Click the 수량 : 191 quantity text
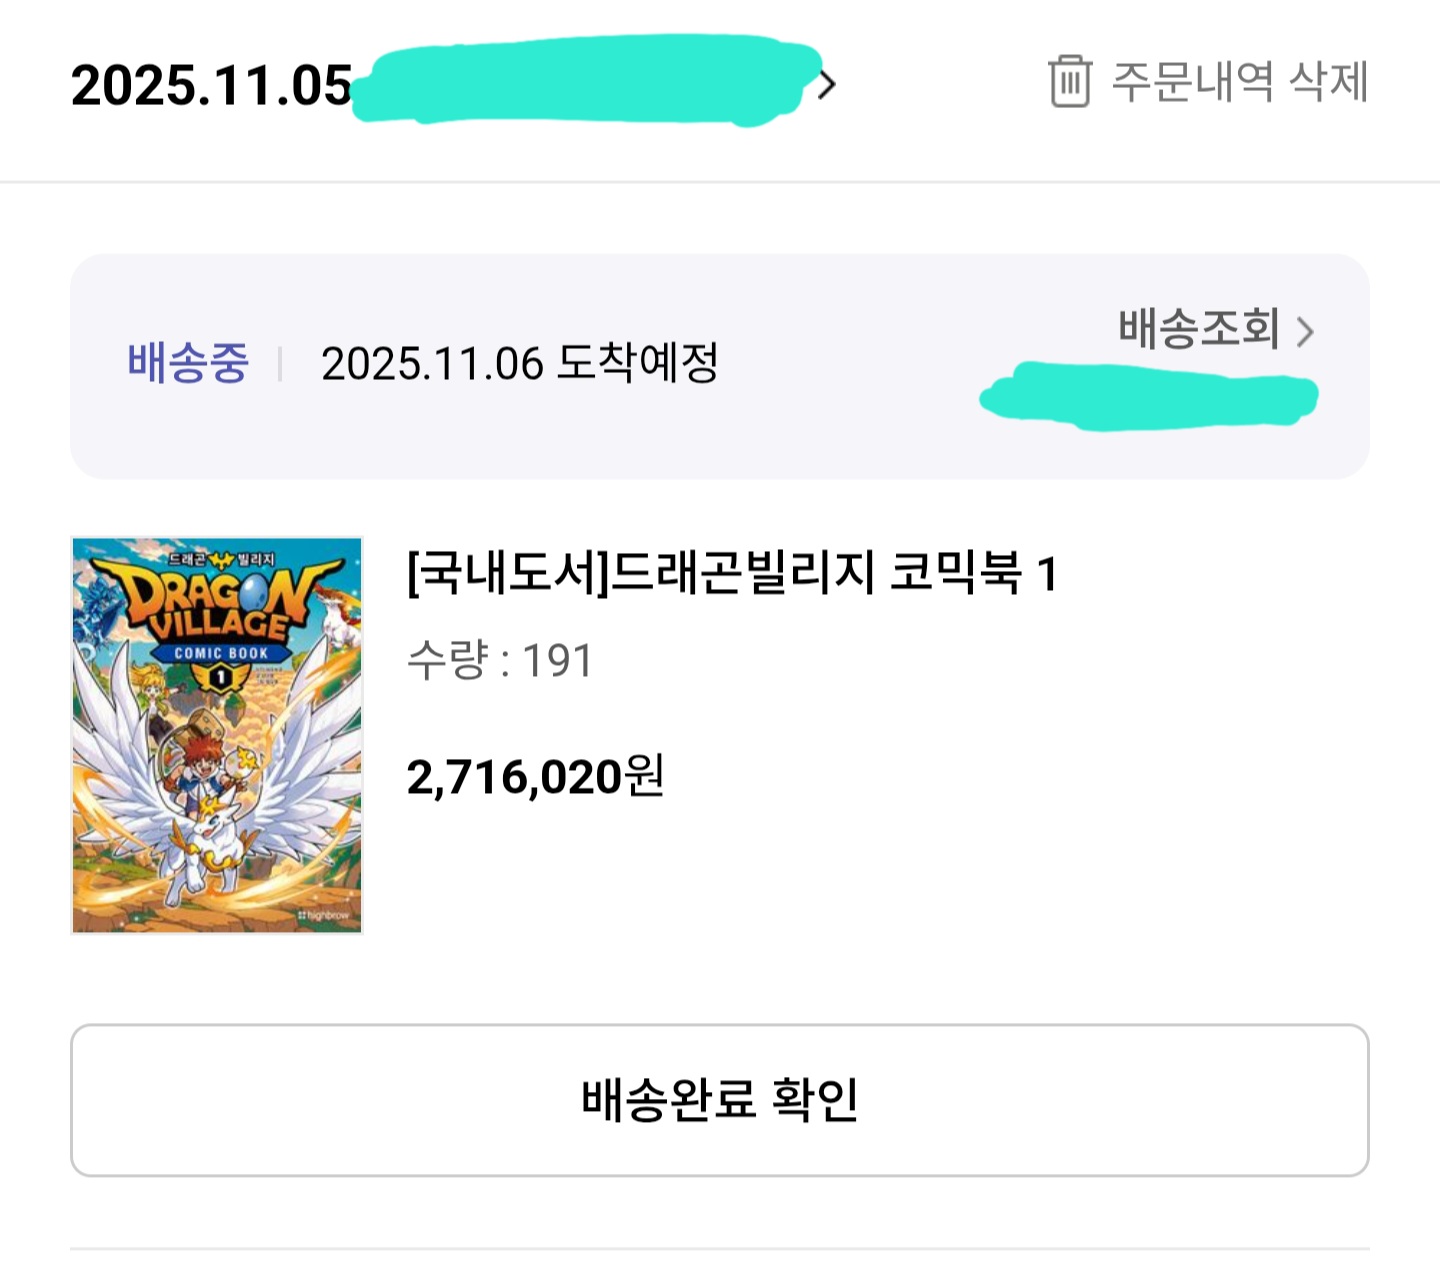This screenshot has width=1440, height=1288. point(500,661)
